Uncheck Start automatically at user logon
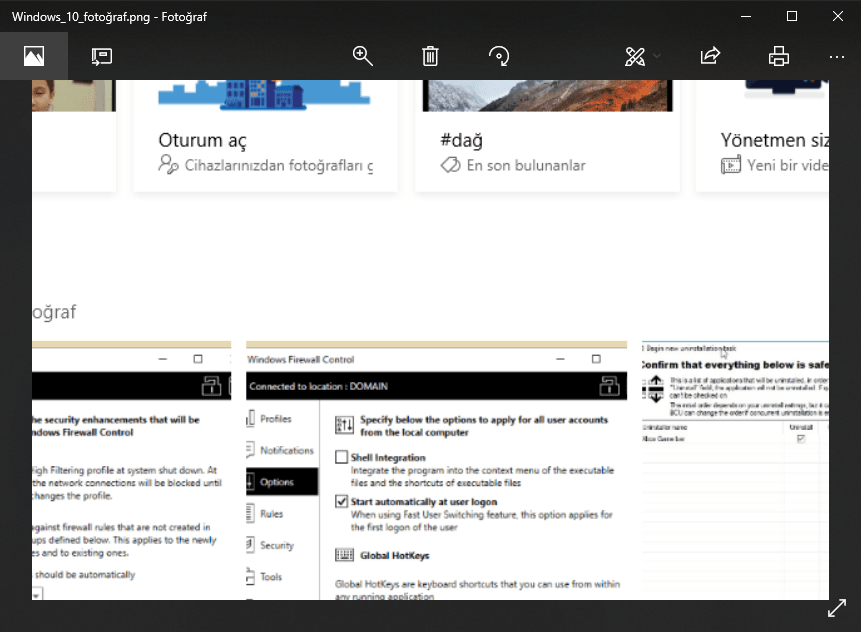861x632 pixels. [342, 501]
